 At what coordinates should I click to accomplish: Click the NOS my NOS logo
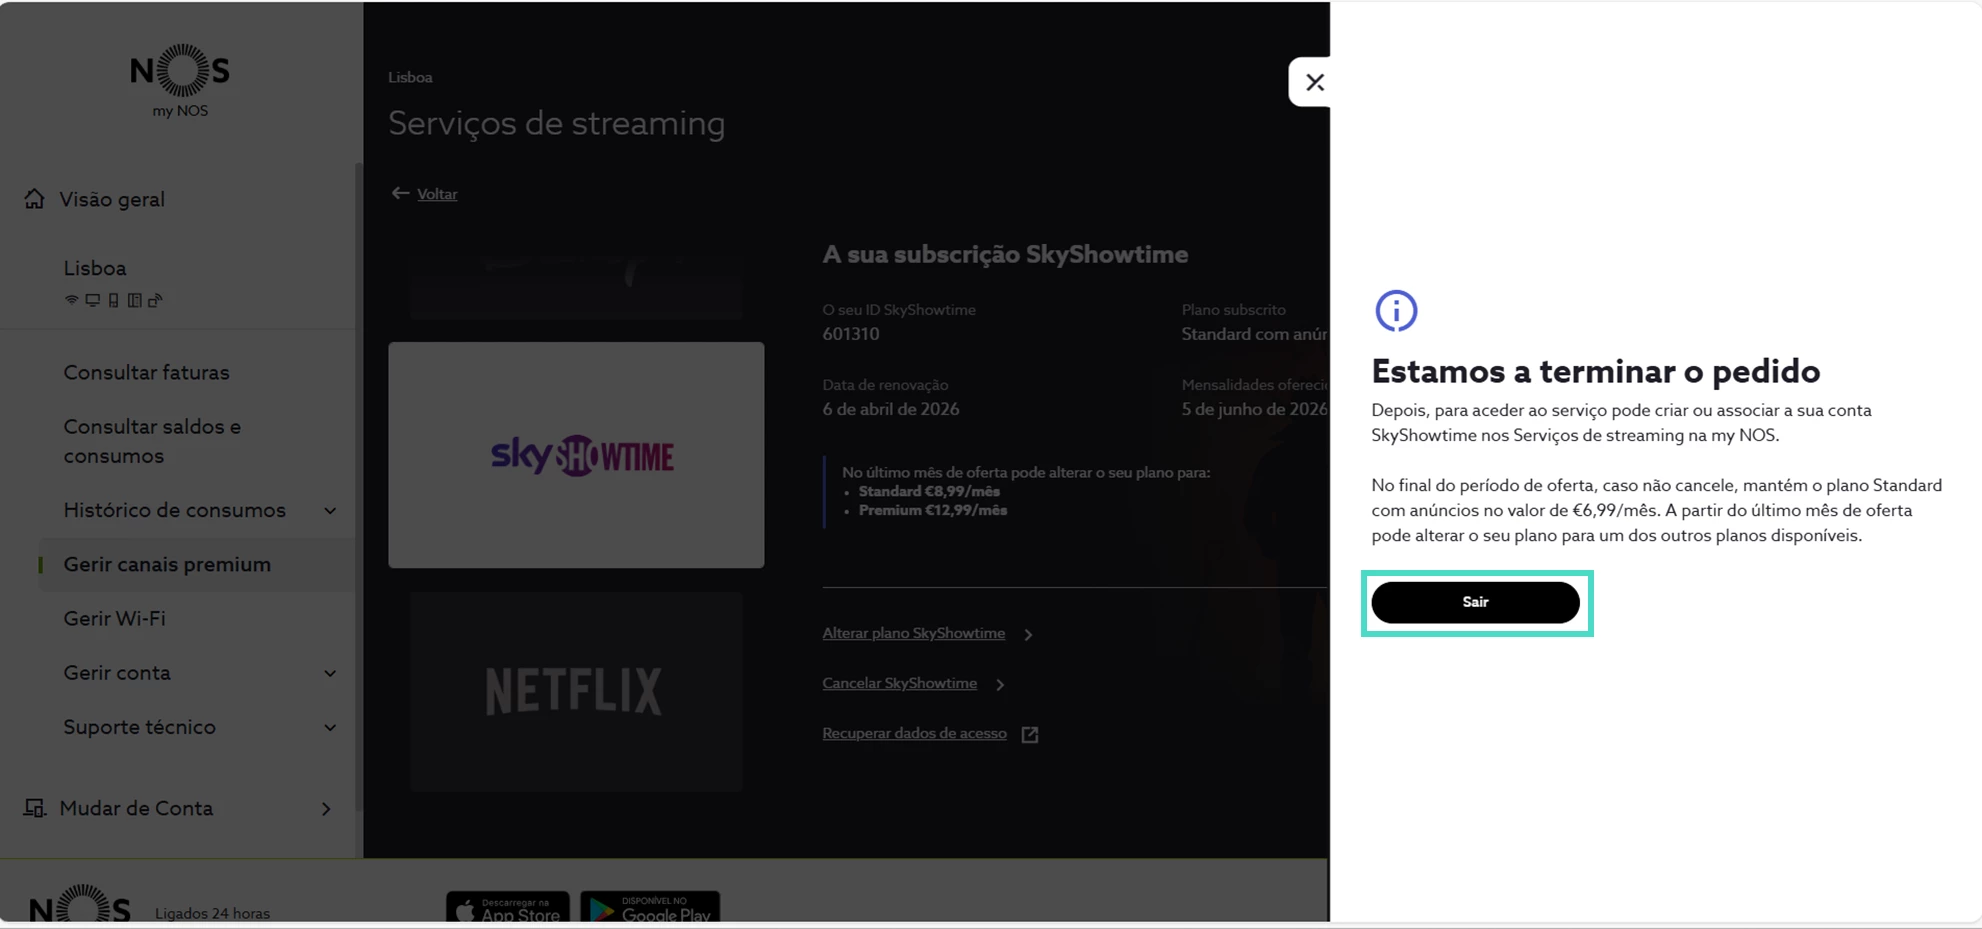(180, 80)
